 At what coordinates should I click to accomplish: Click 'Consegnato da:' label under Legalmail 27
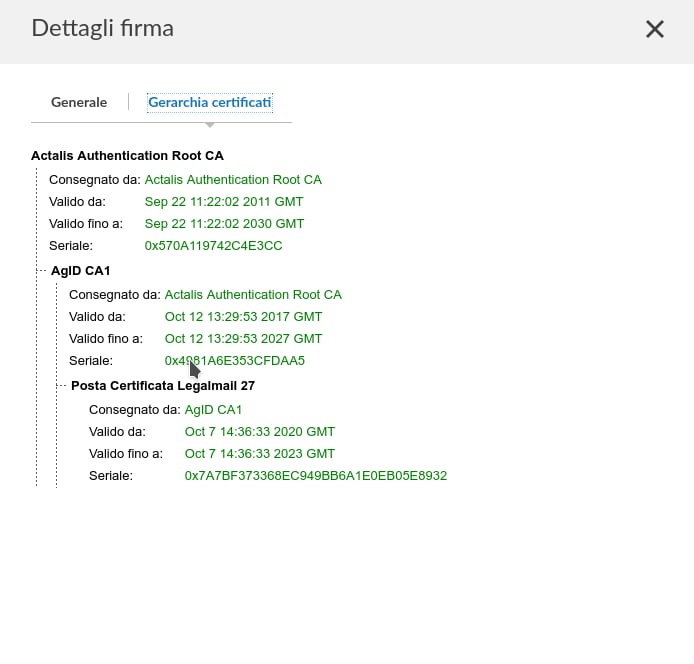(135, 410)
